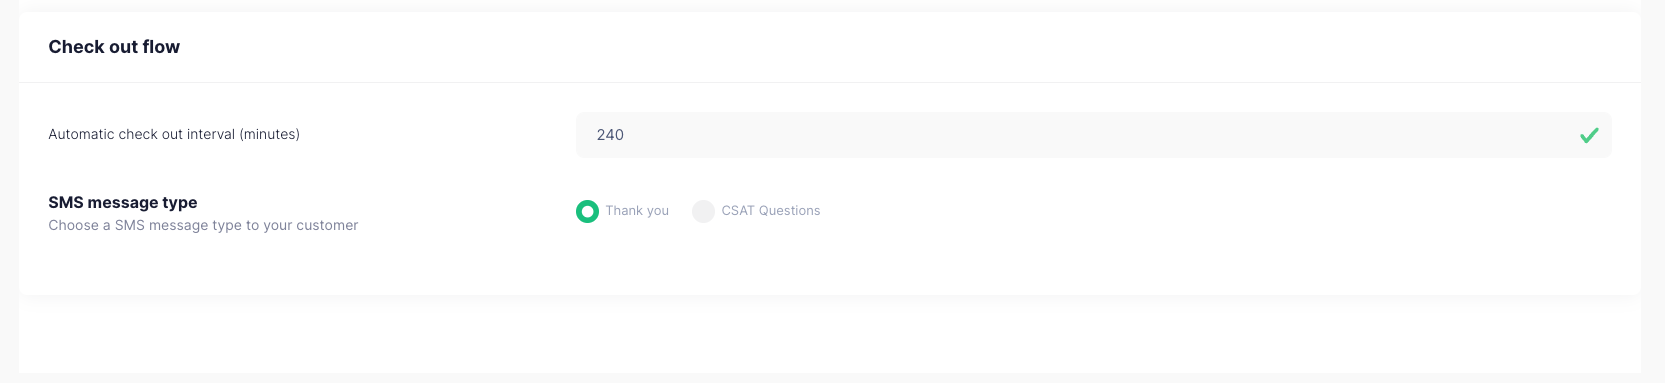The height and width of the screenshot is (383, 1665).
Task: Focus the automatic check out interval field
Action: [x=1093, y=135]
